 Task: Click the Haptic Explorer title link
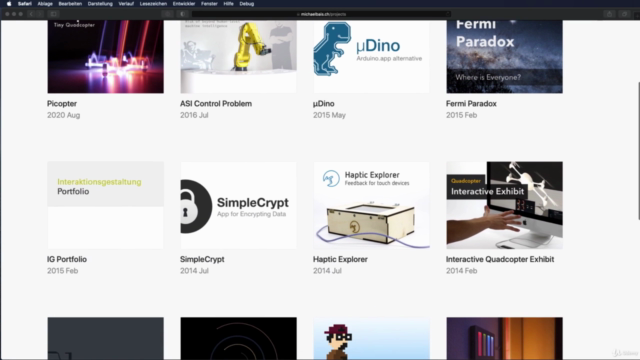pos(340,259)
